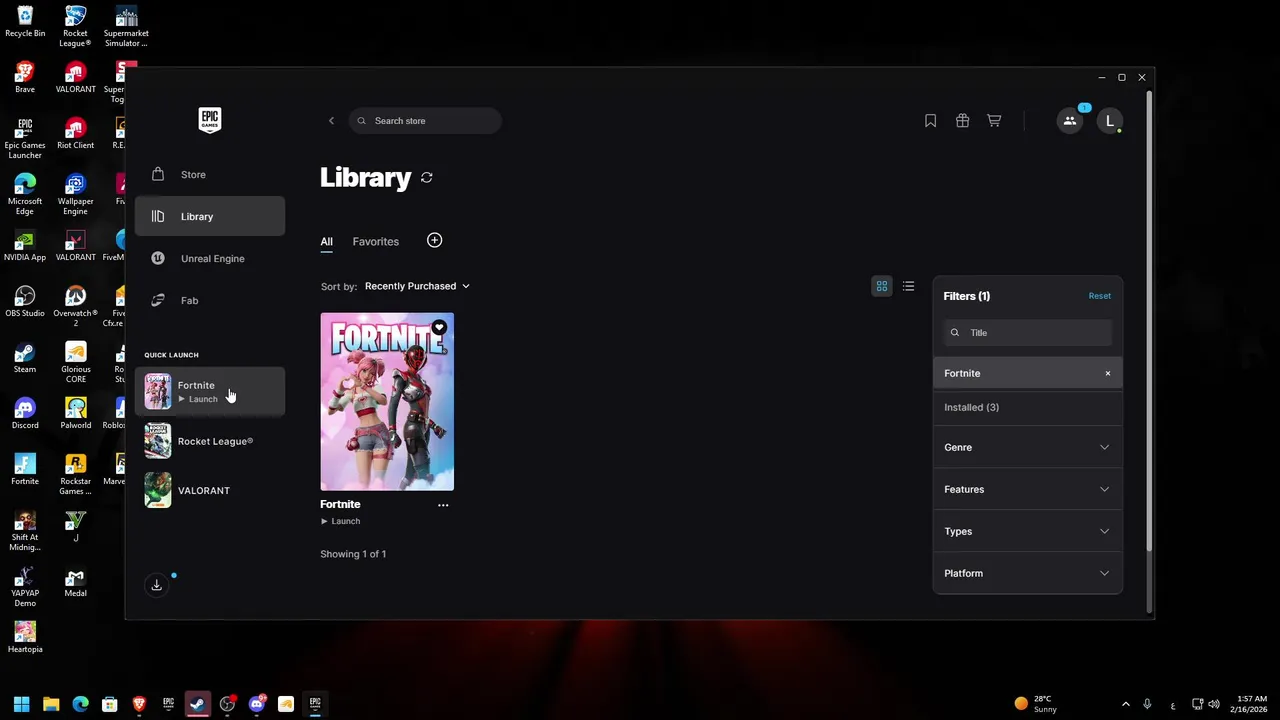Open the Windows Start menu
This screenshot has height=720, width=1280.
point(22,704)
